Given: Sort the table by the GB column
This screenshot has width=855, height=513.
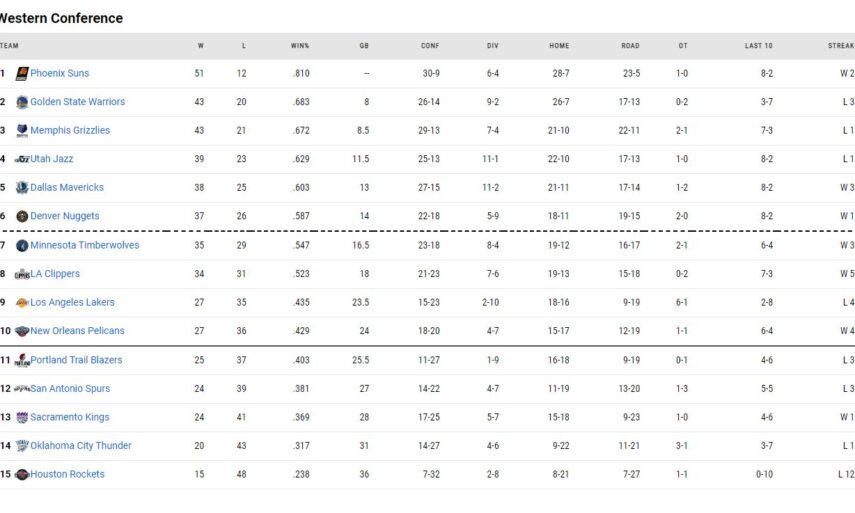Looking at the screenshot, I should click(364, 46).
